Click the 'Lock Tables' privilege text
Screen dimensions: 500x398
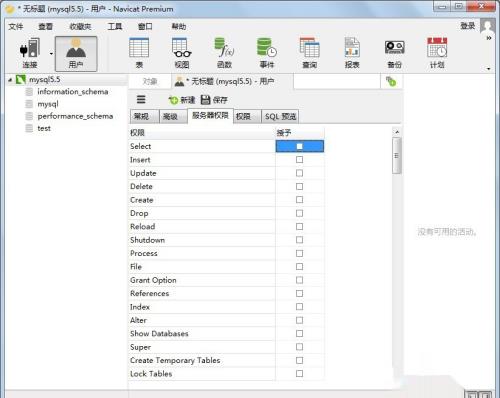click(151, 374)
